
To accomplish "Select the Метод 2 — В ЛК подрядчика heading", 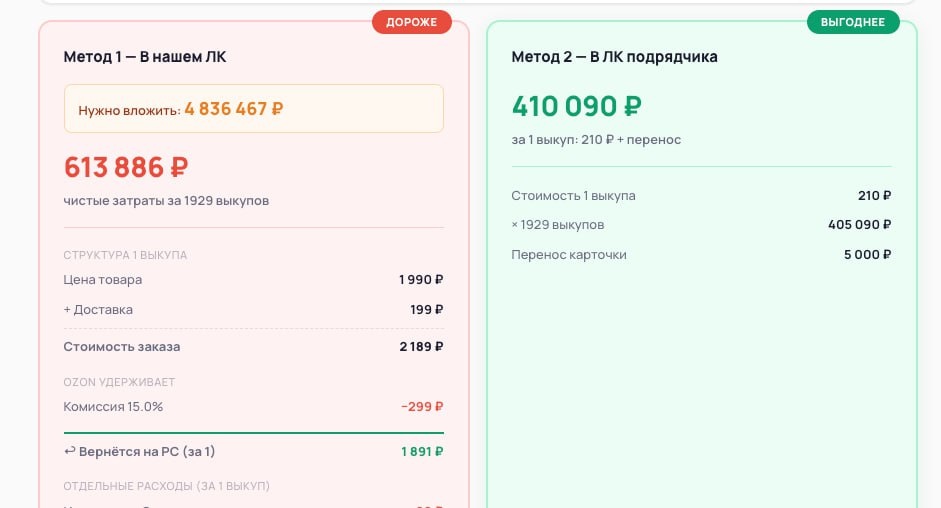I will (615, 57).
